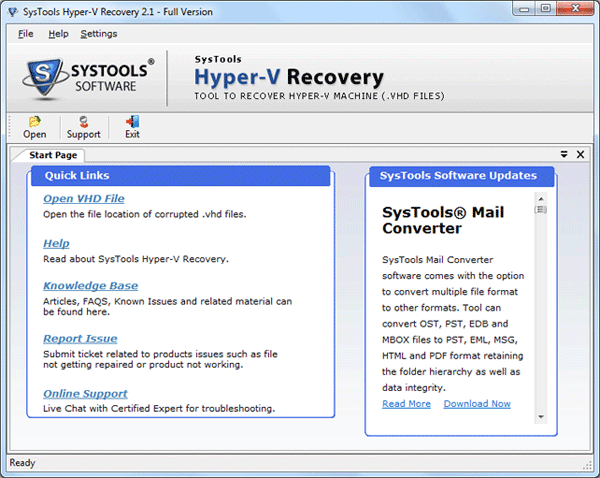Click the Open VHD File link
The height and width of the screenshot is (478, 600).
[x=83, y=199]
